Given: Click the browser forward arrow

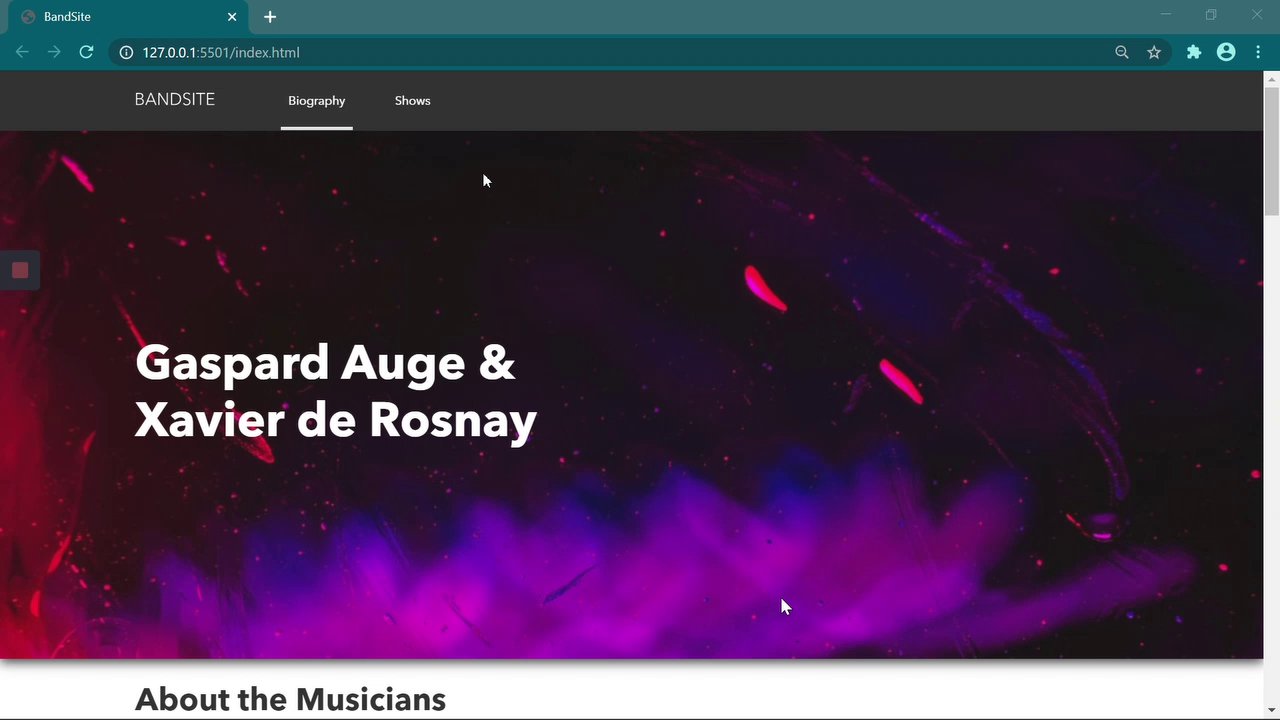Looking at the screenshot, I should point(54,52).
